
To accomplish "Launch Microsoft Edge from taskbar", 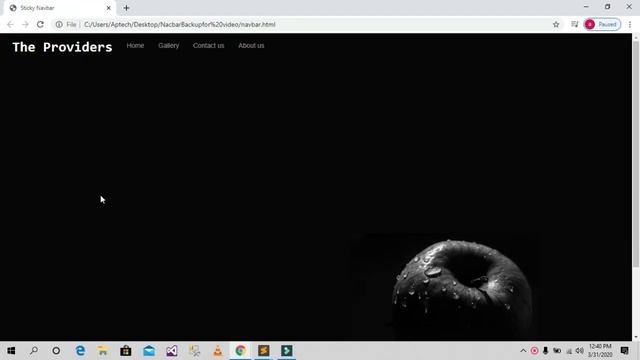I will tap(80, 351).
